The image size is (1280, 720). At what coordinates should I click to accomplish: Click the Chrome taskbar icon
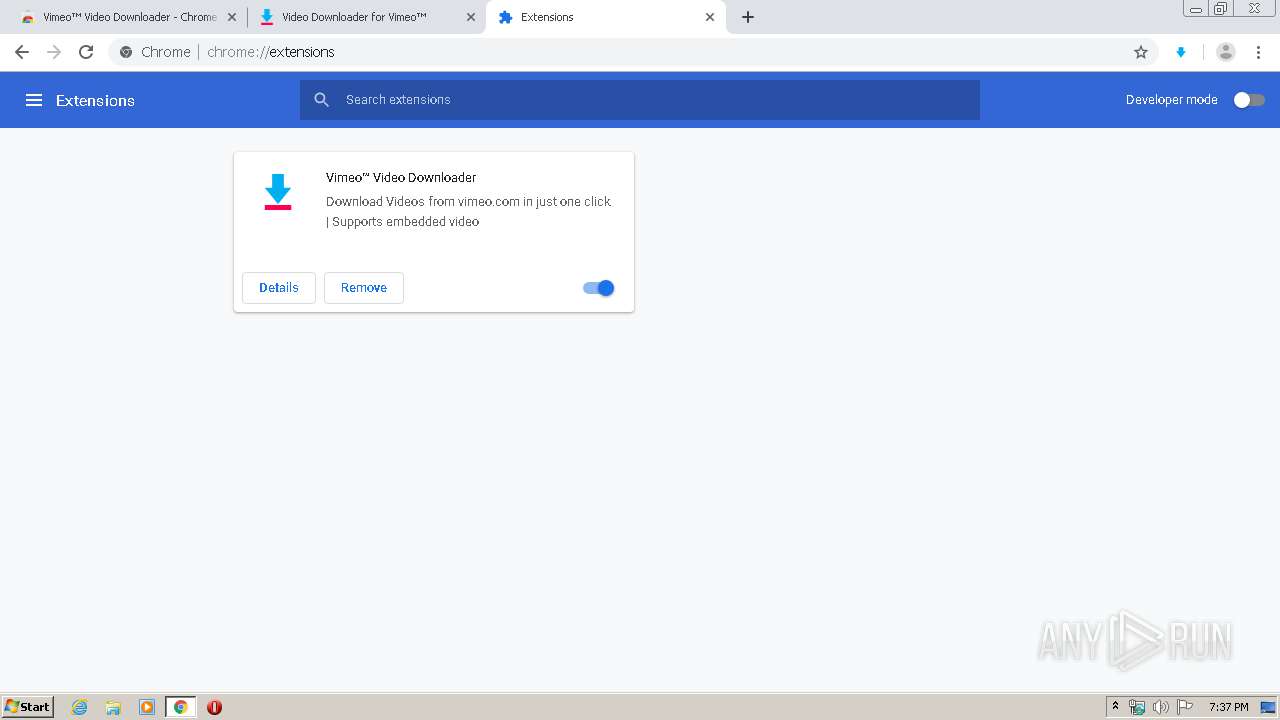[x=181, y=707]
